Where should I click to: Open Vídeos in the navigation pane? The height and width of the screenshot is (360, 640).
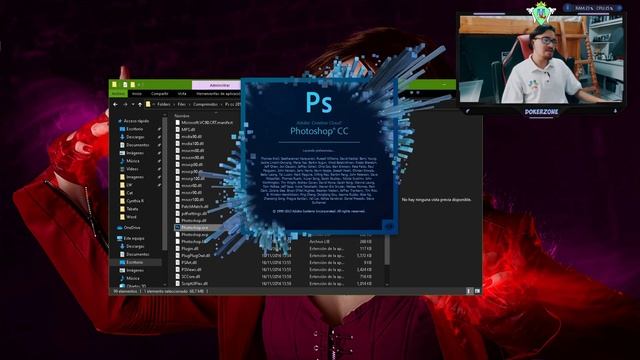132,169
